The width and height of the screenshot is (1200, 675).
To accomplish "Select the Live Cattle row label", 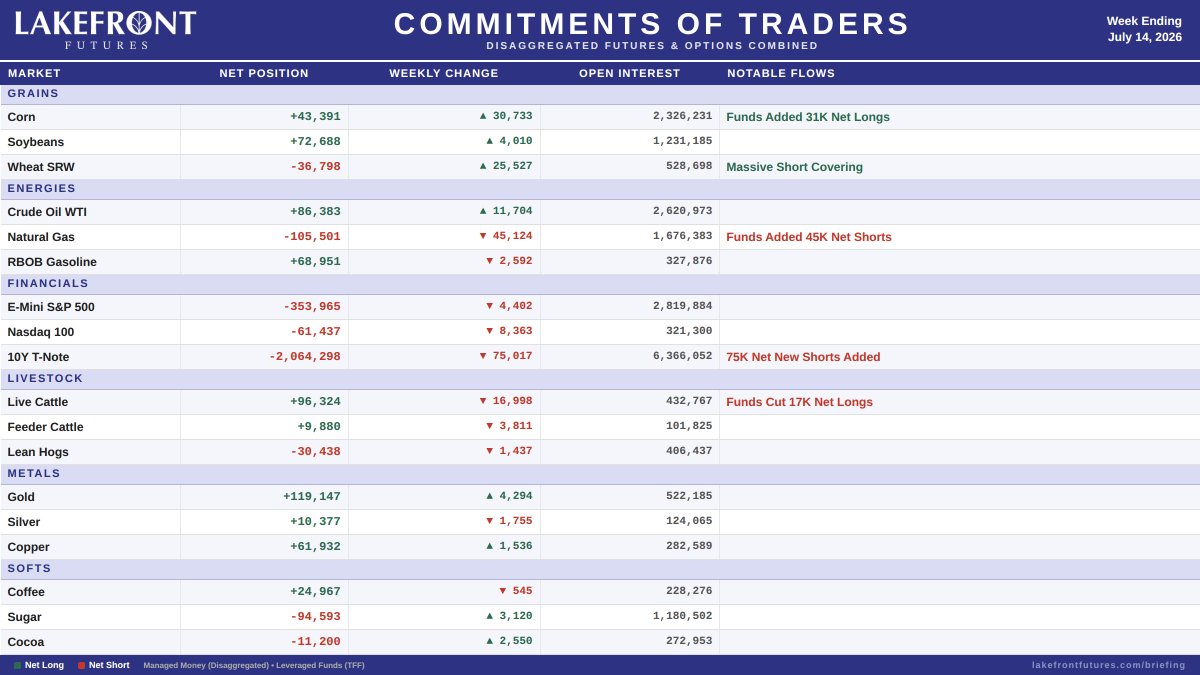I will point(38,402).
